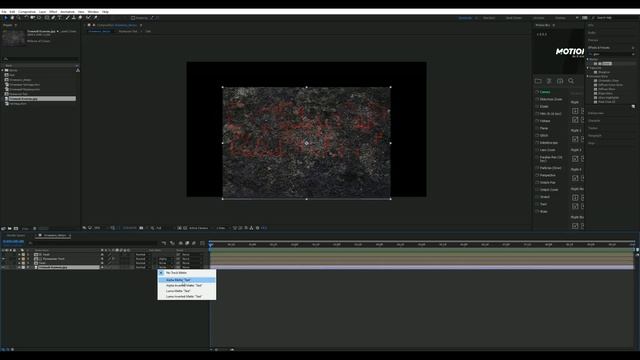
Task: Open the Effects & Presets panel header
Action: pyautogui.click(x=599, y=48)
